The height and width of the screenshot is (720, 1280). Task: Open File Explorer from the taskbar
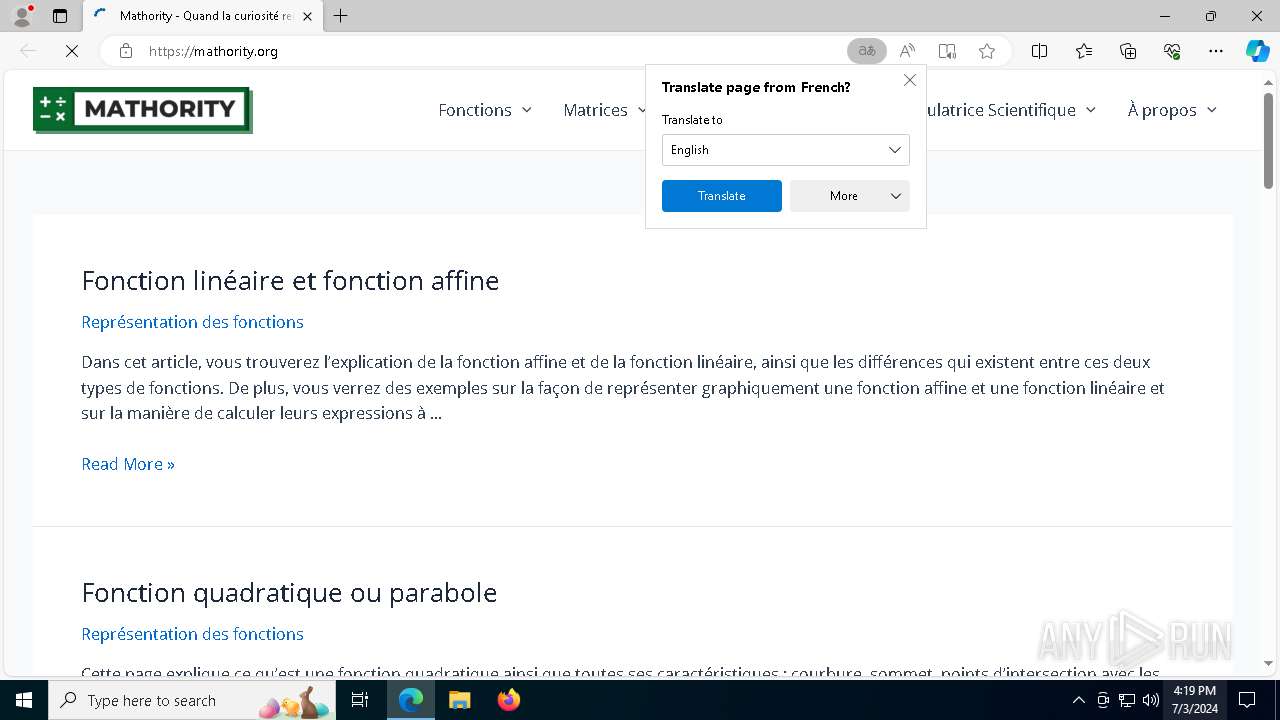point(459,700)
